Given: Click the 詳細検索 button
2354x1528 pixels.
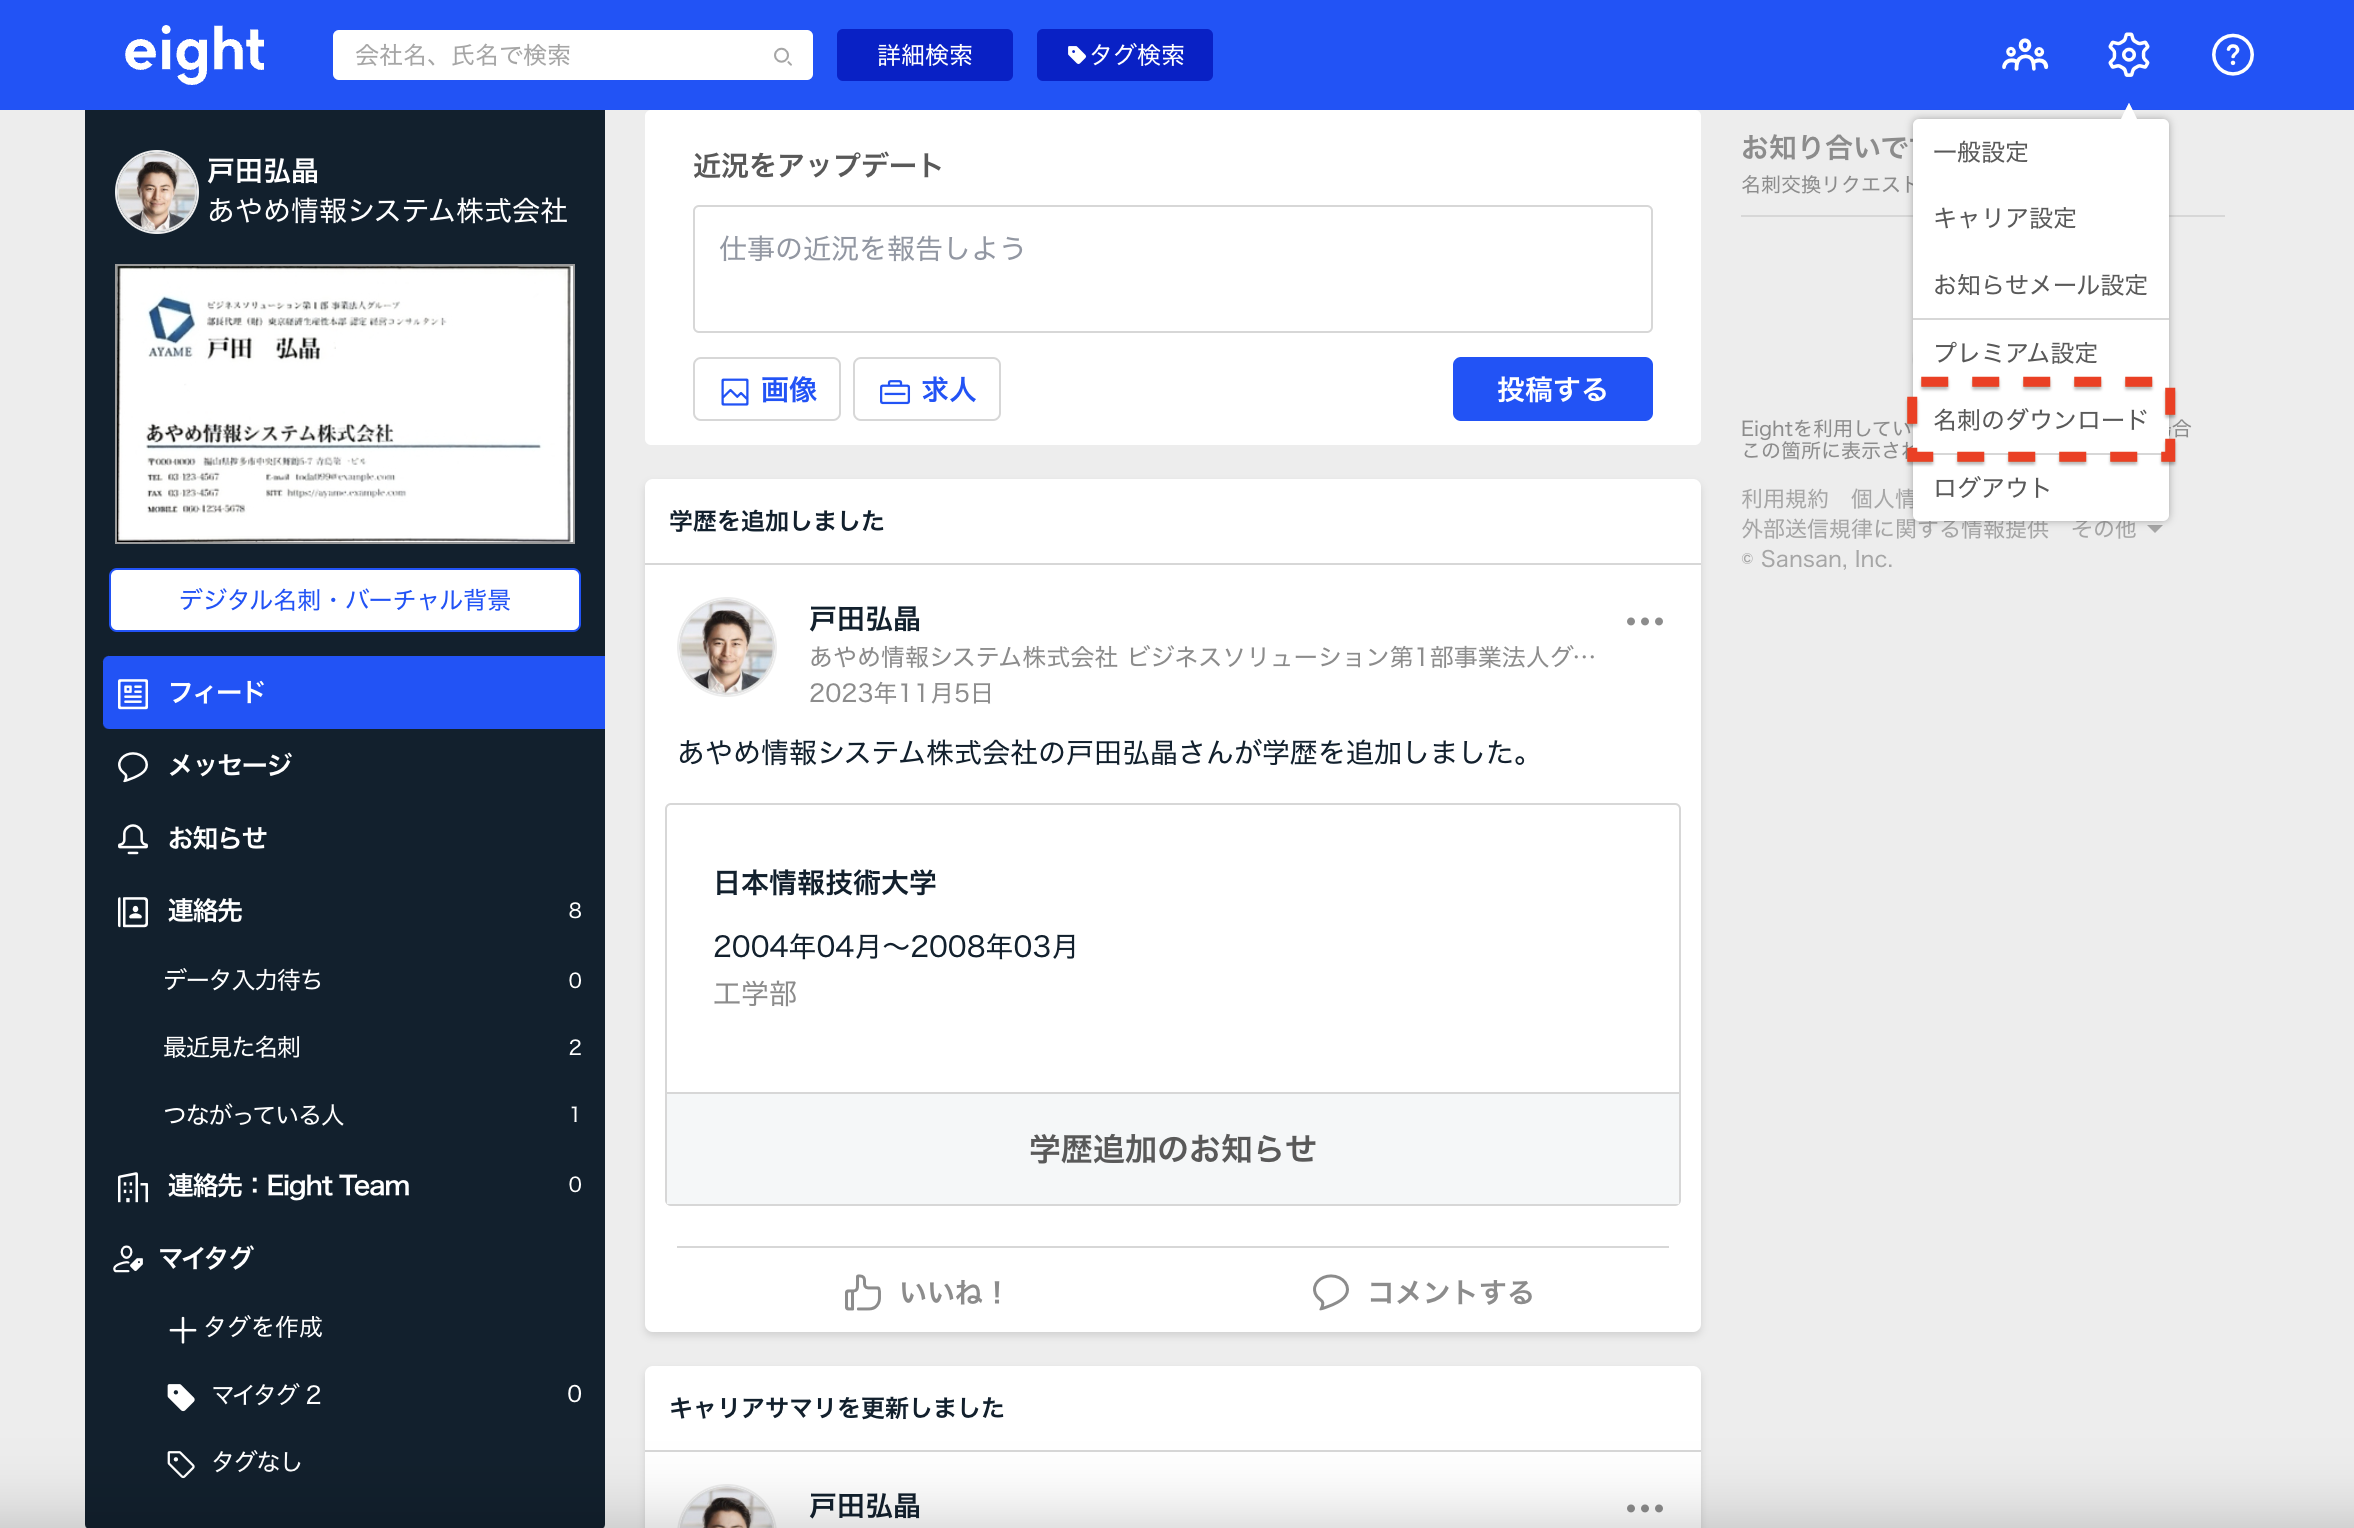Looking at the screenshot, I should tap(924, 55).
